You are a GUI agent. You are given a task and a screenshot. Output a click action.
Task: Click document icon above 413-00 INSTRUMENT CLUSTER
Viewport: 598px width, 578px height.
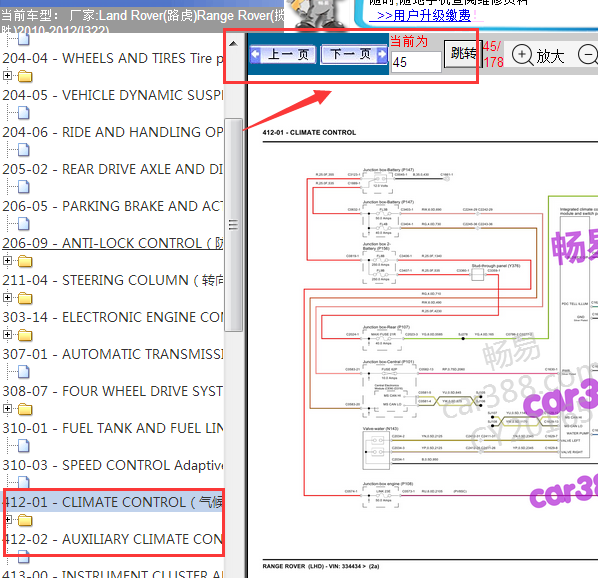click(24, 557)
